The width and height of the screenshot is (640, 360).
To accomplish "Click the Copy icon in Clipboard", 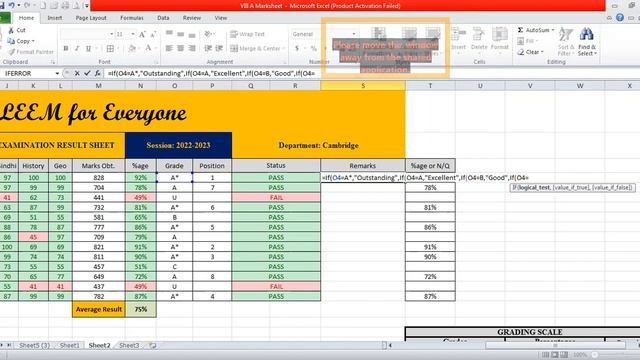I will pyautogui.click(x=11, y=41).
